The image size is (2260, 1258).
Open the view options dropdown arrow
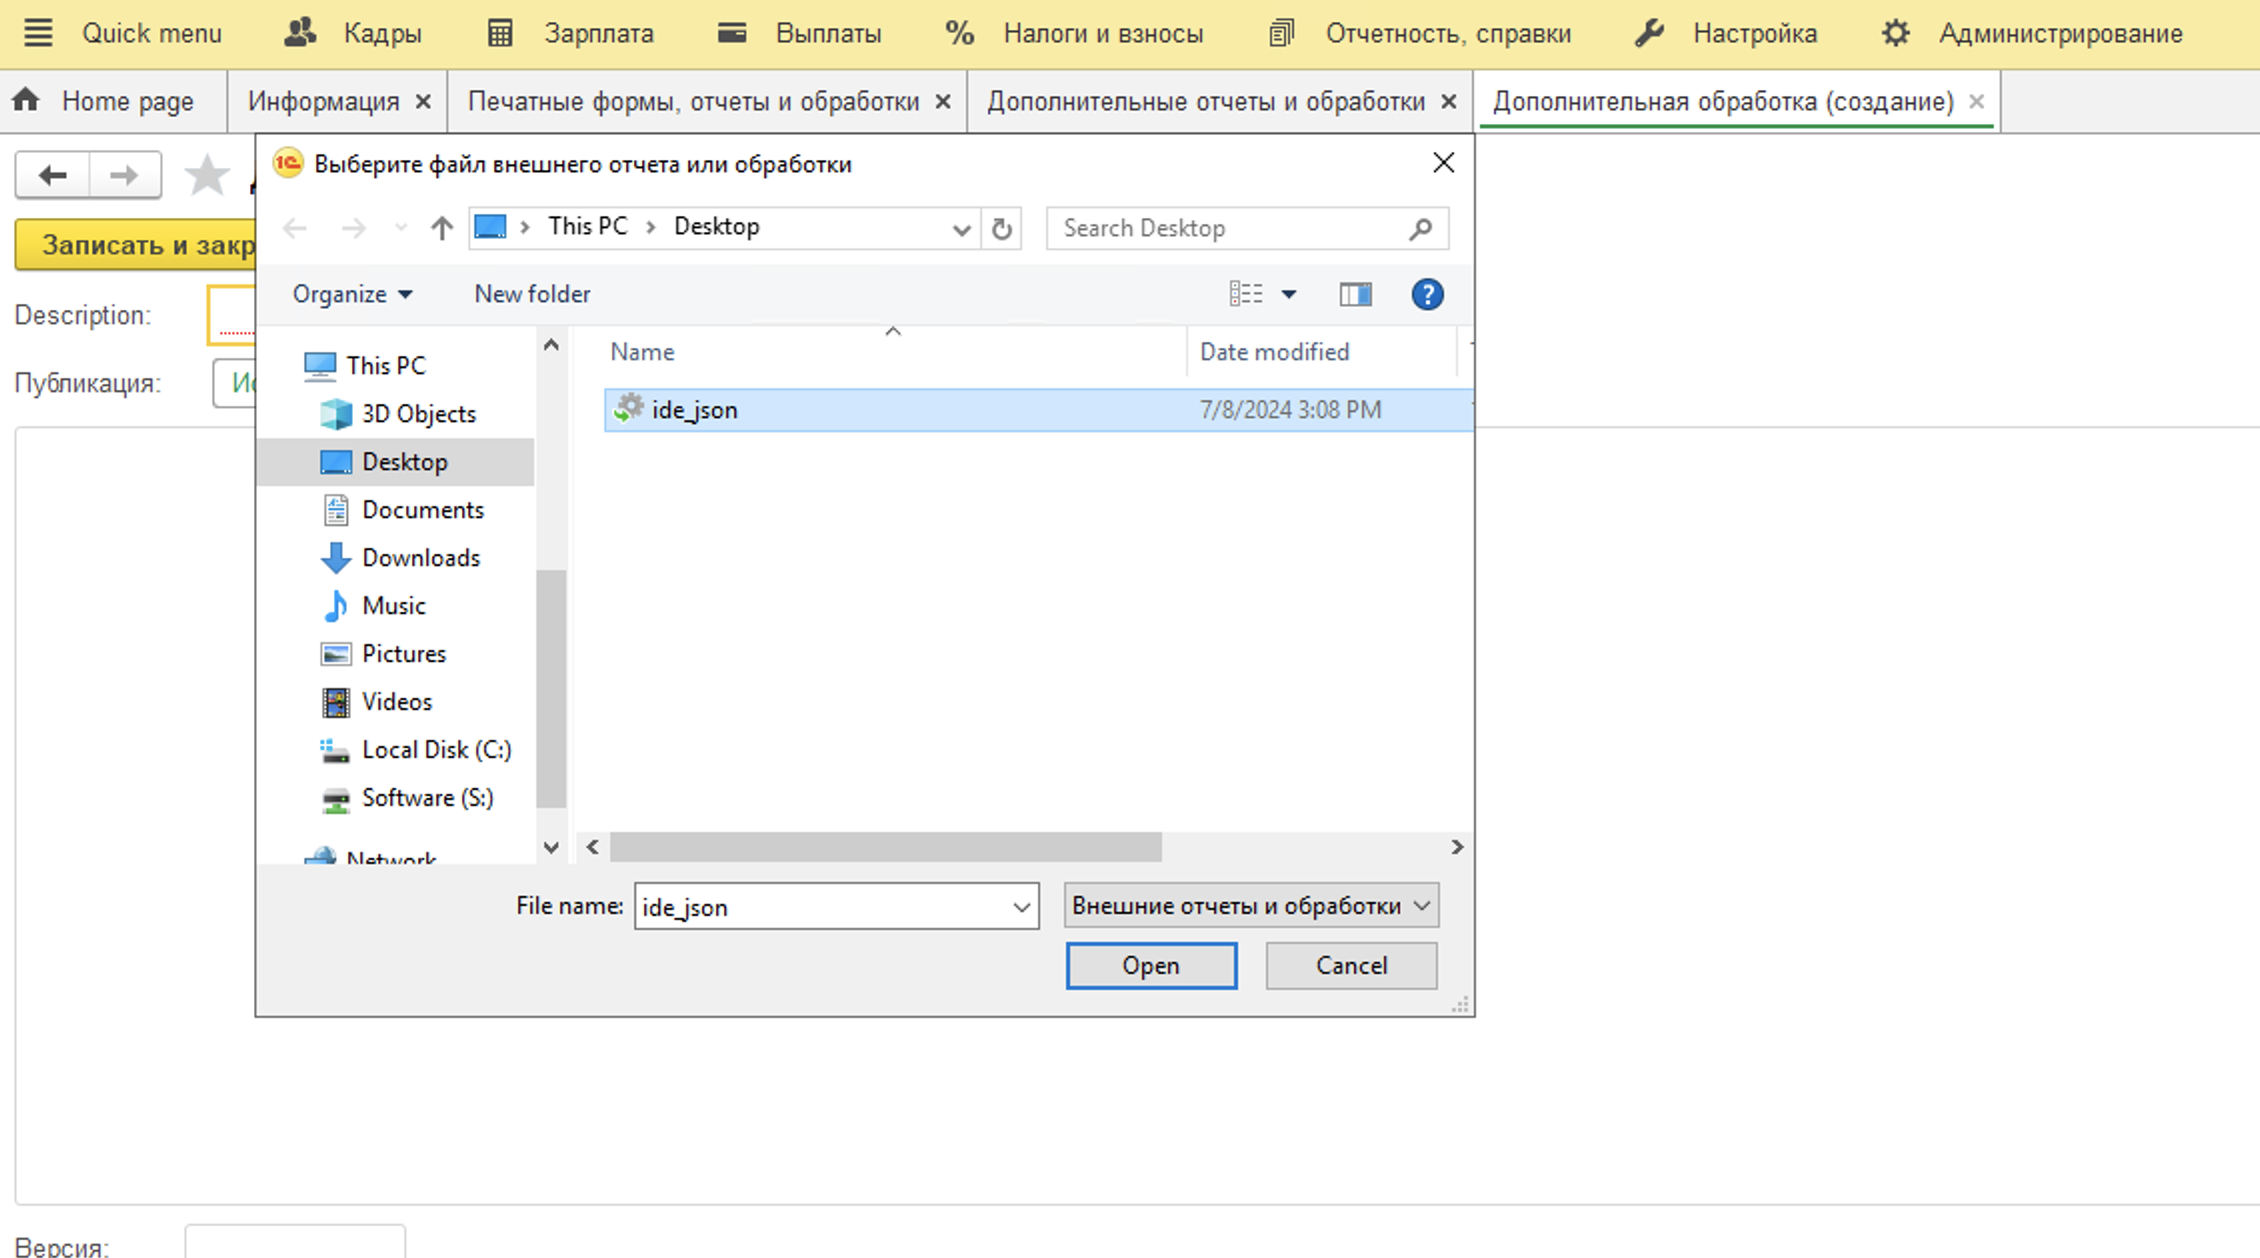coord(1289,294)
